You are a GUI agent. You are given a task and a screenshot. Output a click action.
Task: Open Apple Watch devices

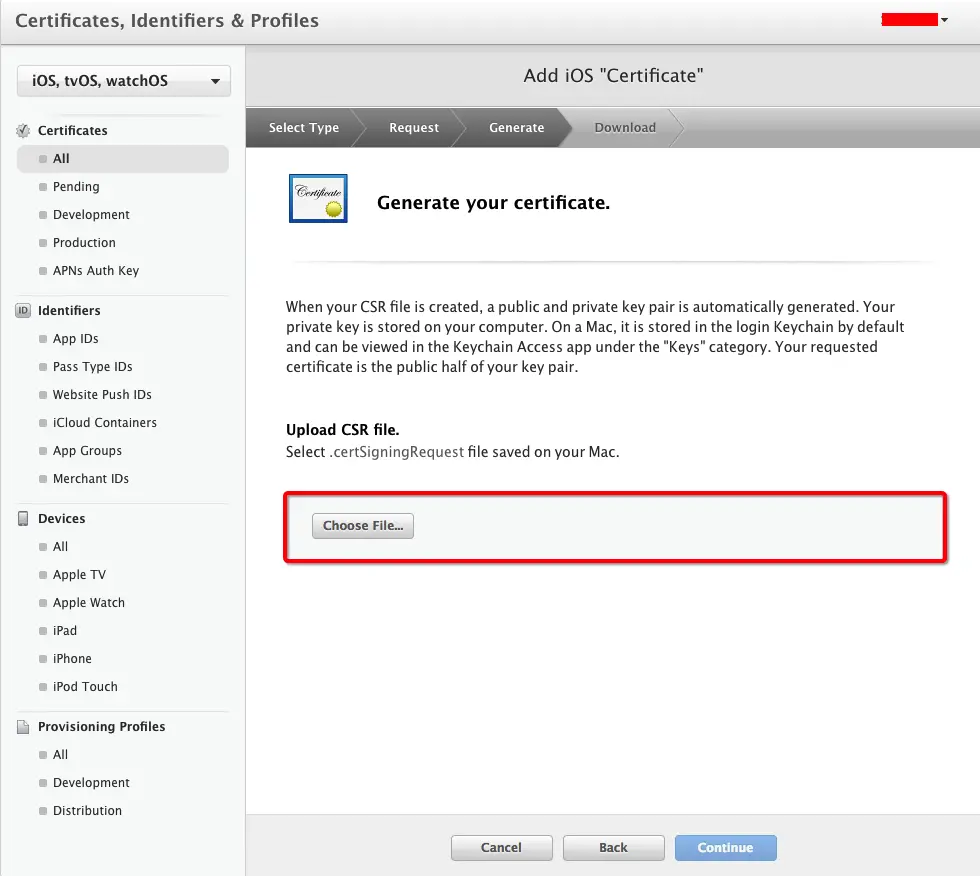click(89, 603)
